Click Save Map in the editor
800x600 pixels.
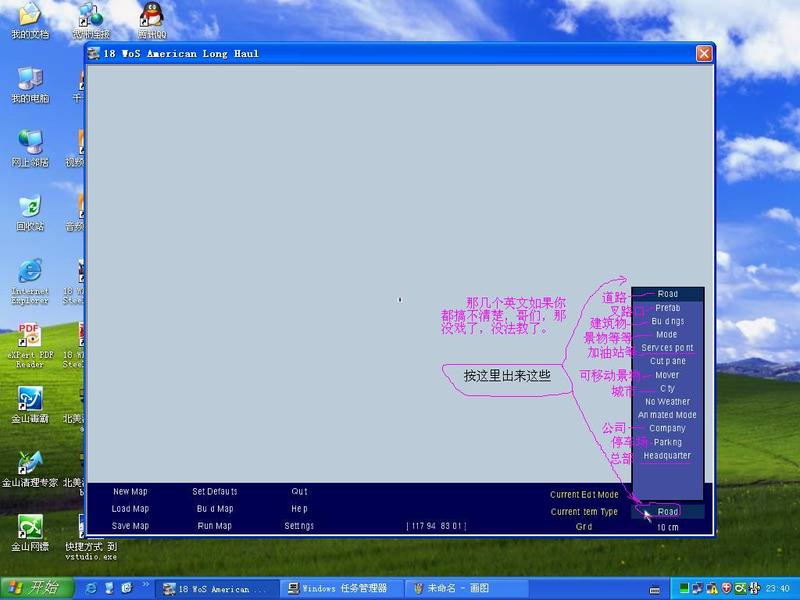[130, 526]
